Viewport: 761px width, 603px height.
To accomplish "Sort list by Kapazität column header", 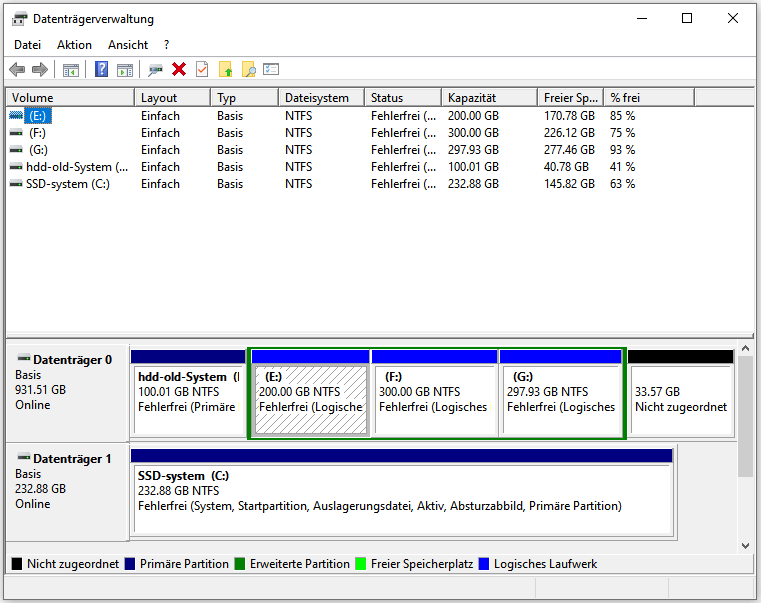I will [x=473, y=98].
